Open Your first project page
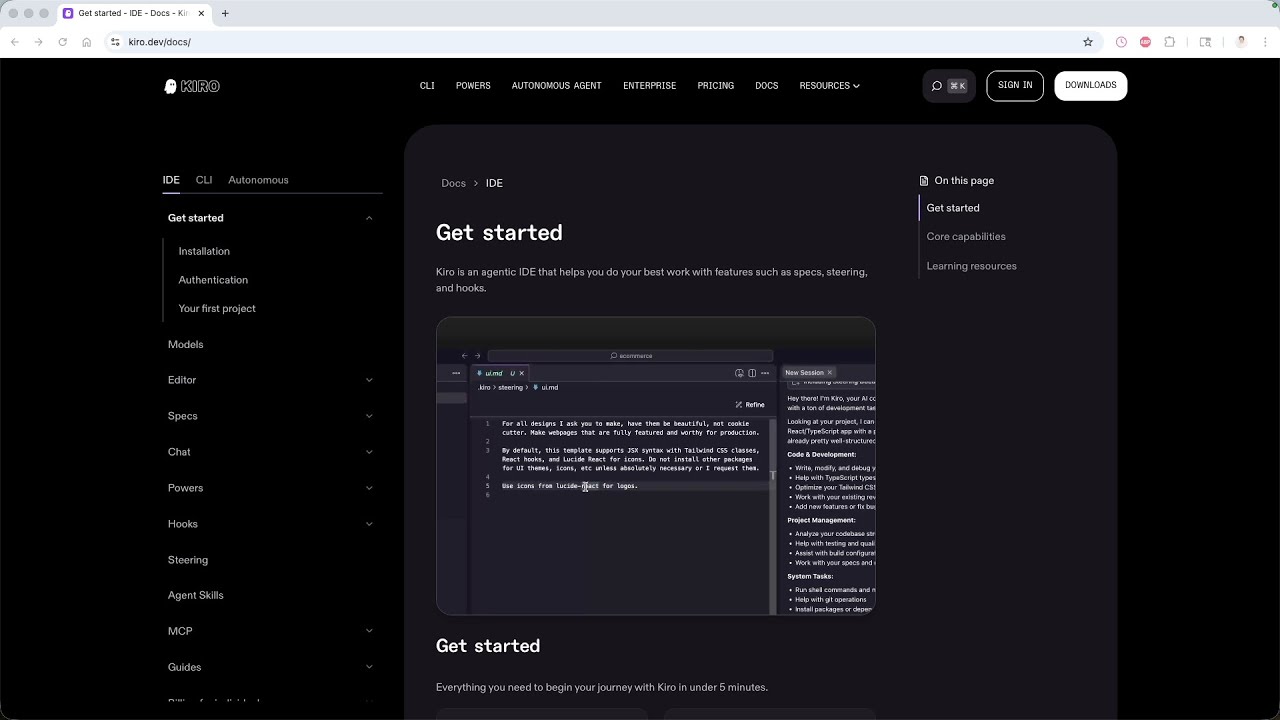The height and width of the screenshot is (720, 1280). point(217,308)
